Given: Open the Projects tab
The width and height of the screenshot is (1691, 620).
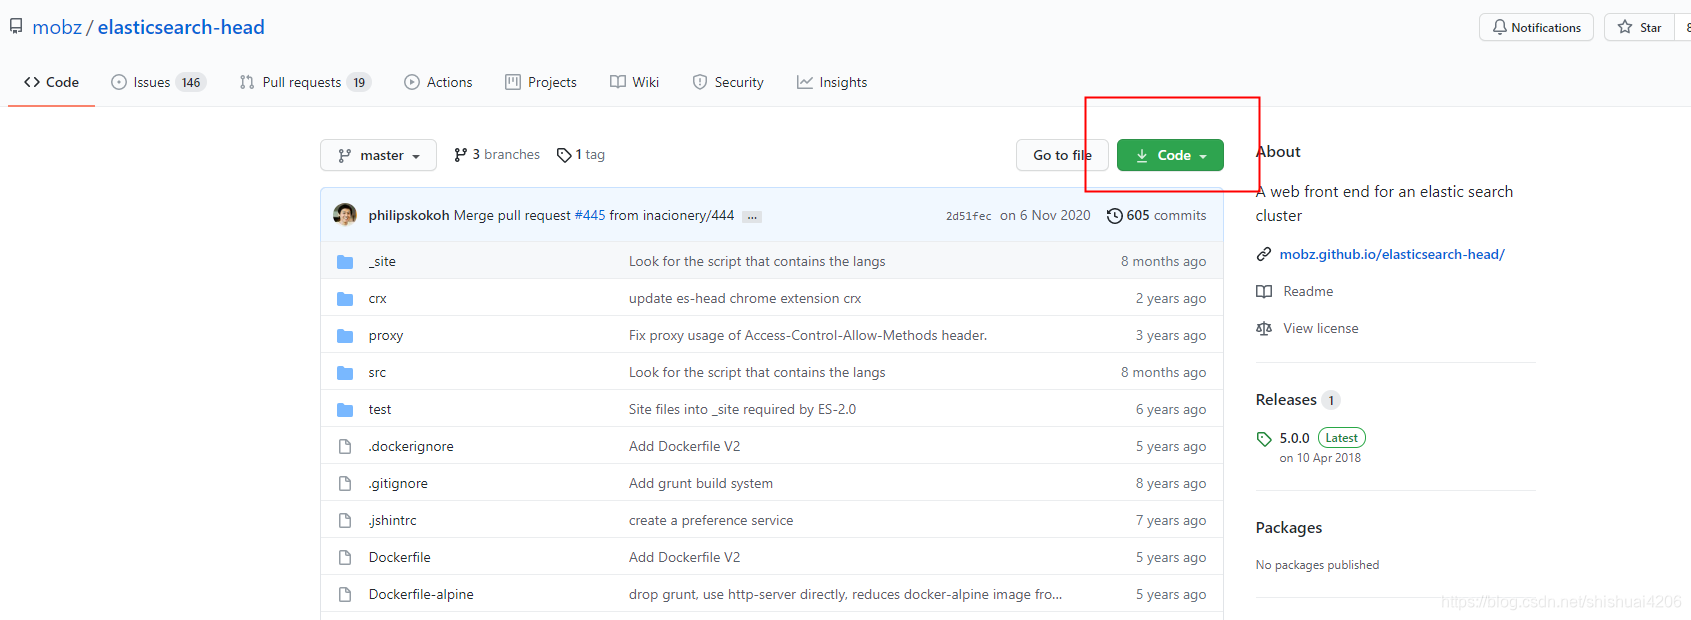Looking at the screenshot, I should [541, 82].
